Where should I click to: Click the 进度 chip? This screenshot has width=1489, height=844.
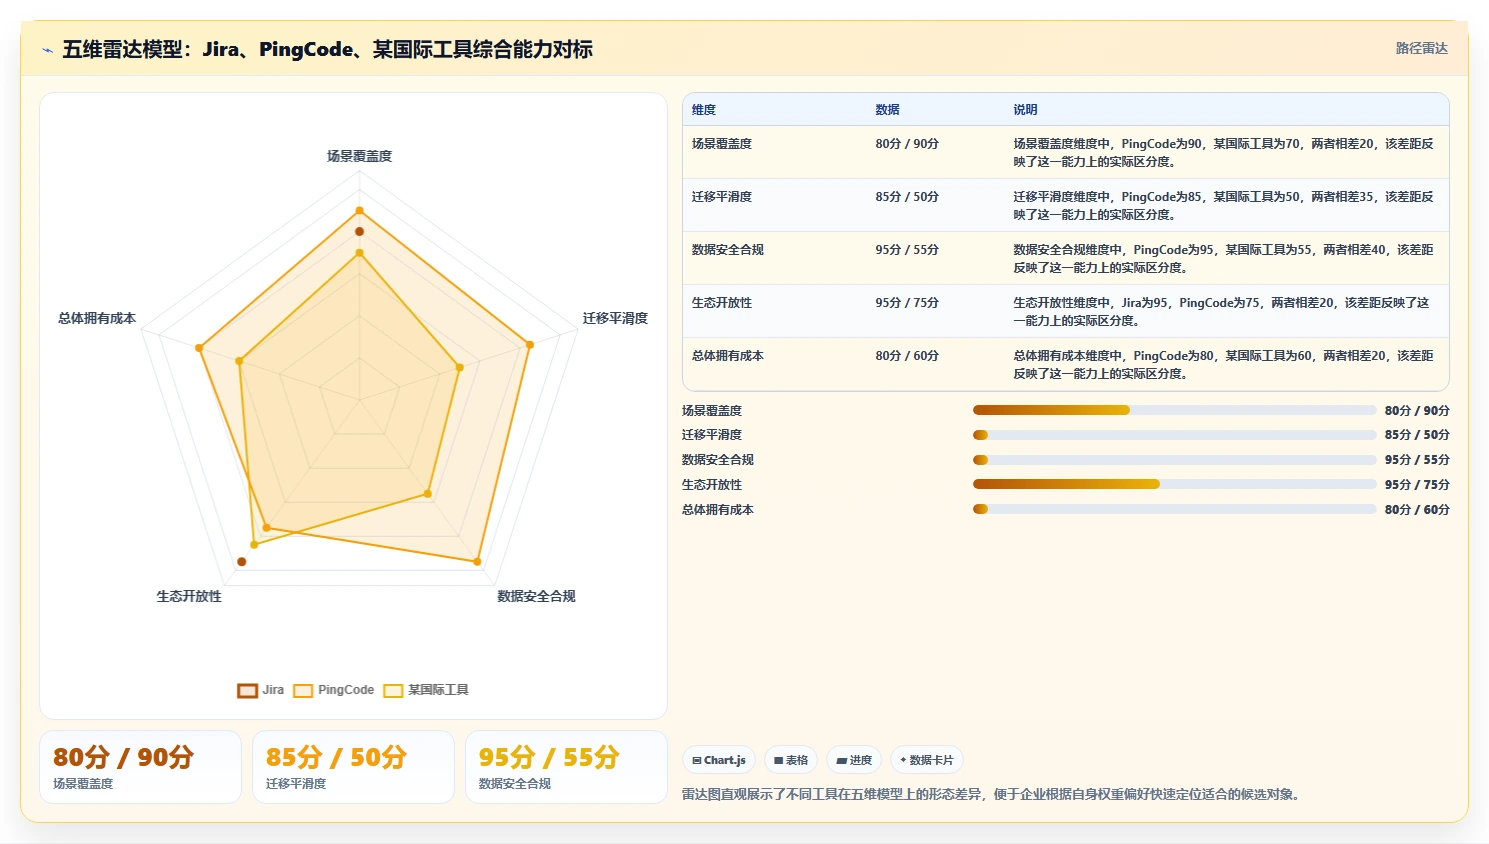click(854, 760)
